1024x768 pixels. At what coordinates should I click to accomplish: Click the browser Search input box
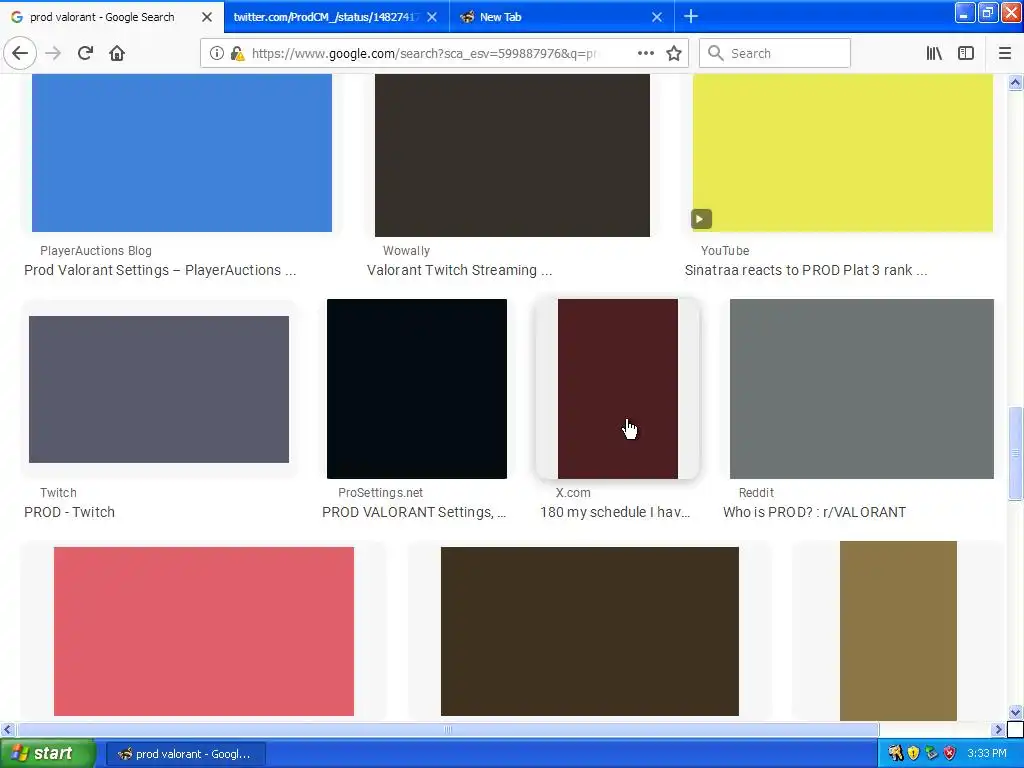pyautogui.click(x=775, y=54)
